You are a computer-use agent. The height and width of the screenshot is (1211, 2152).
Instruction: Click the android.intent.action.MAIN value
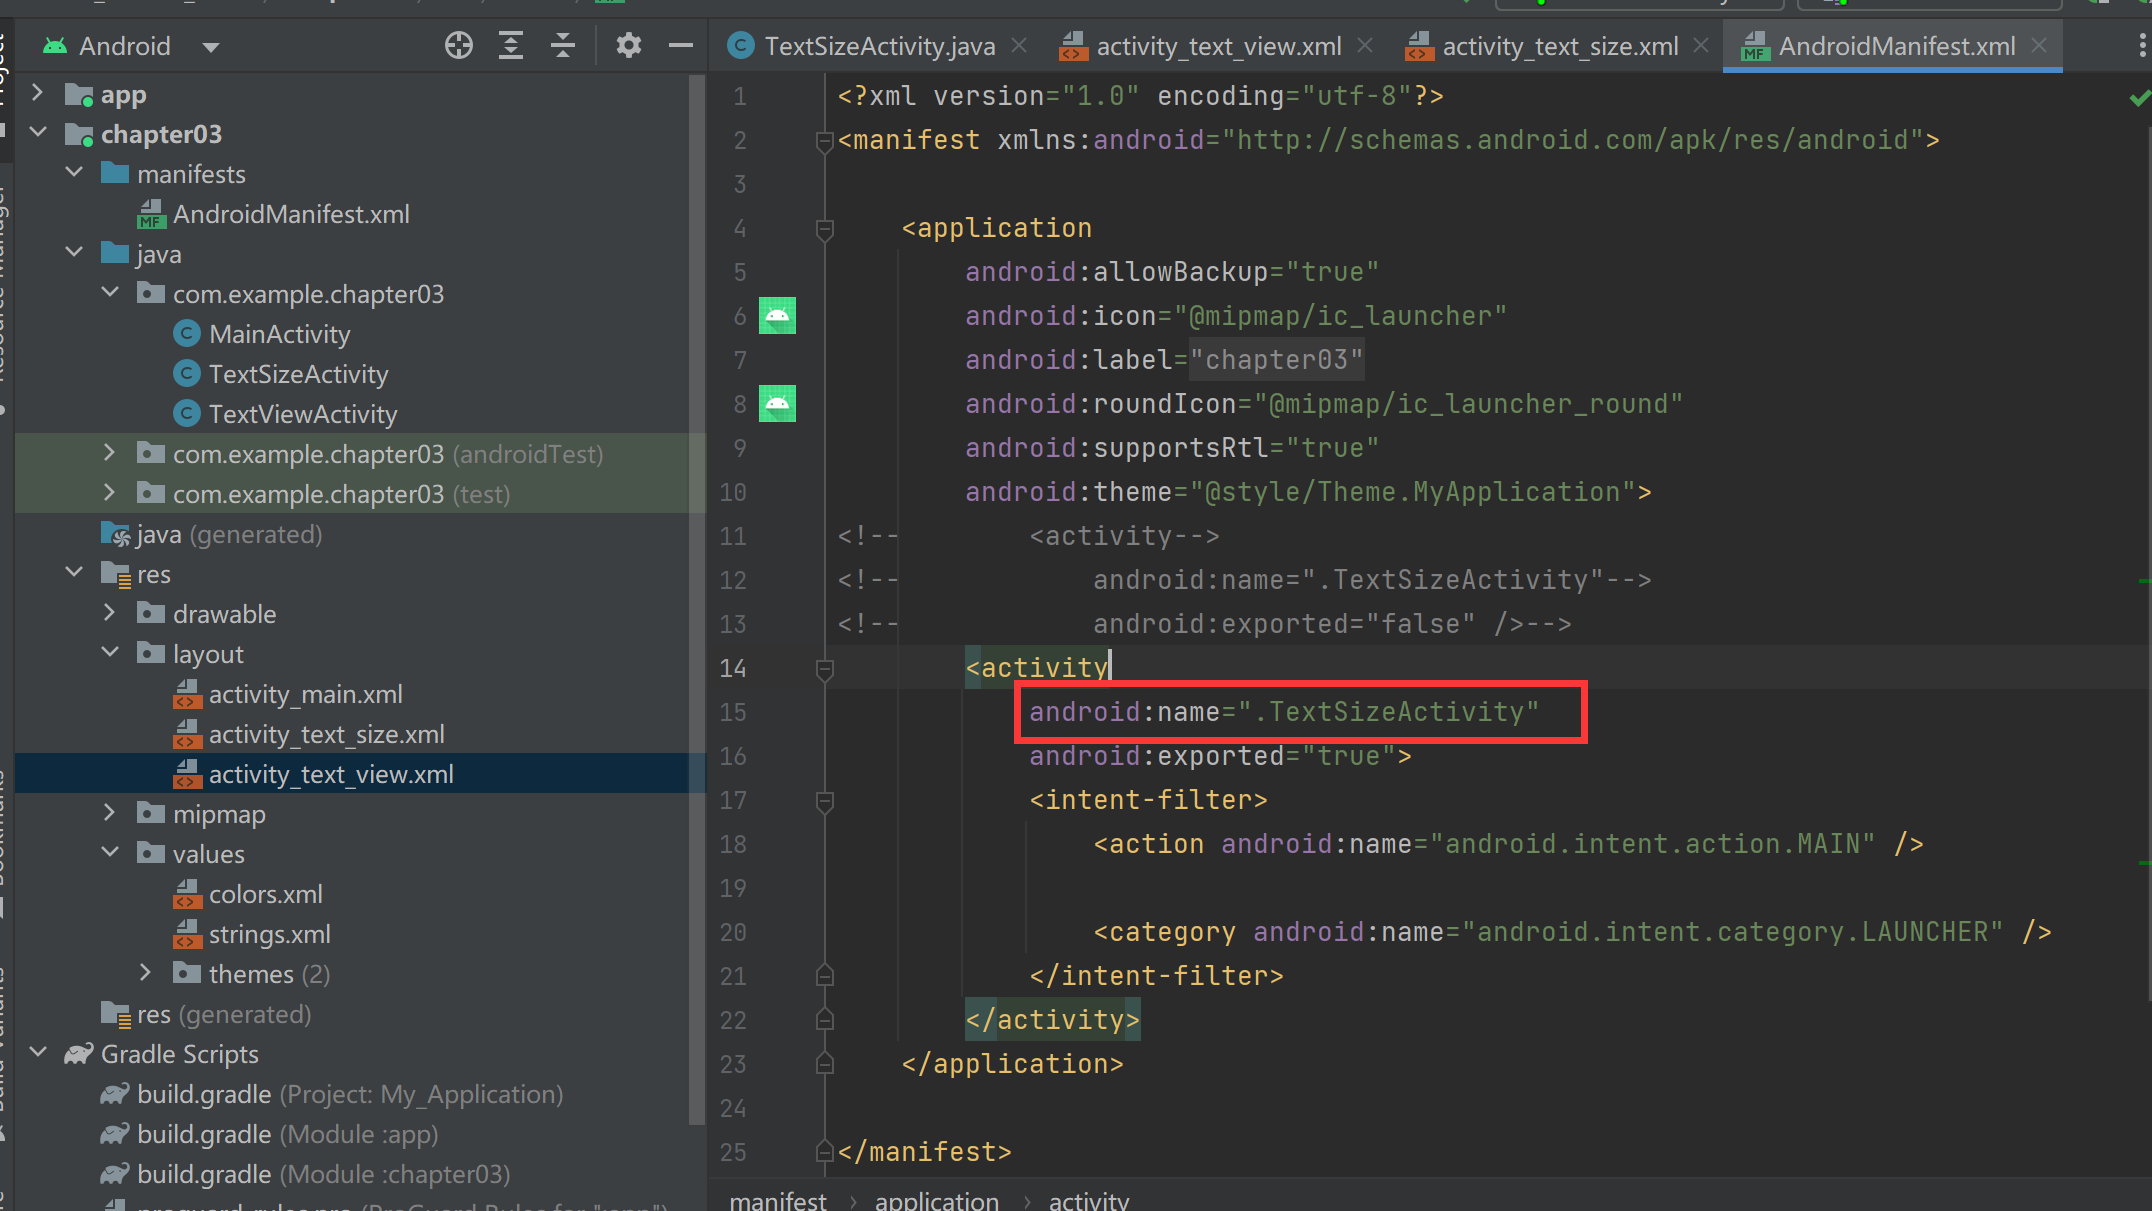pos(1652,844)
